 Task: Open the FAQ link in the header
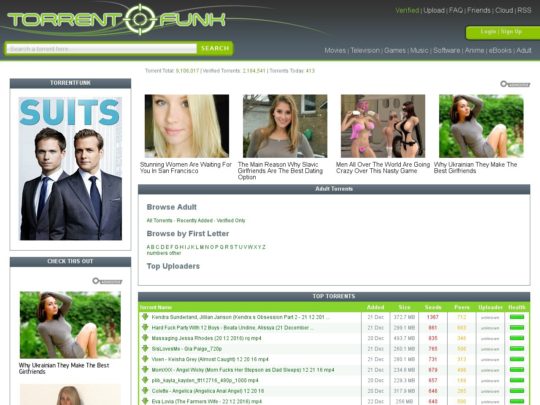tap(456, 10)
